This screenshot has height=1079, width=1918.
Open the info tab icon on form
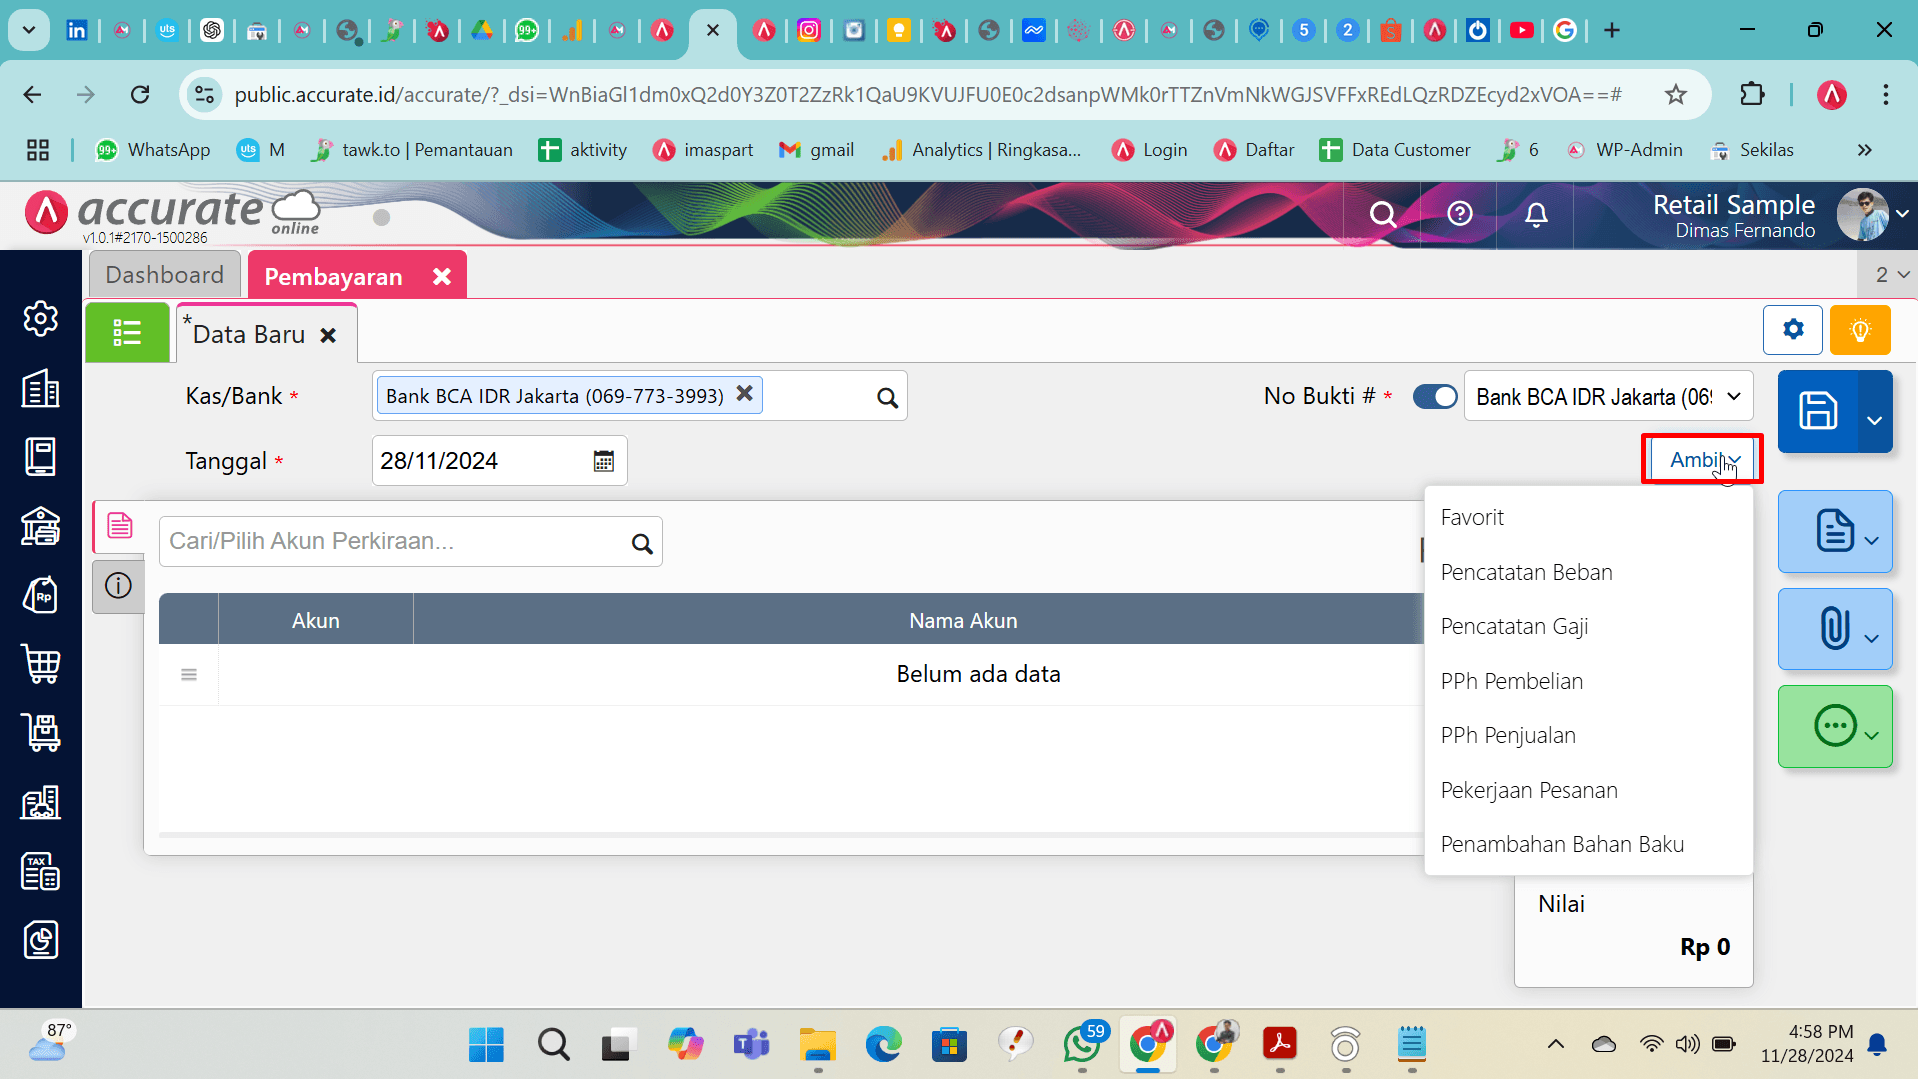tap(119, 586)
